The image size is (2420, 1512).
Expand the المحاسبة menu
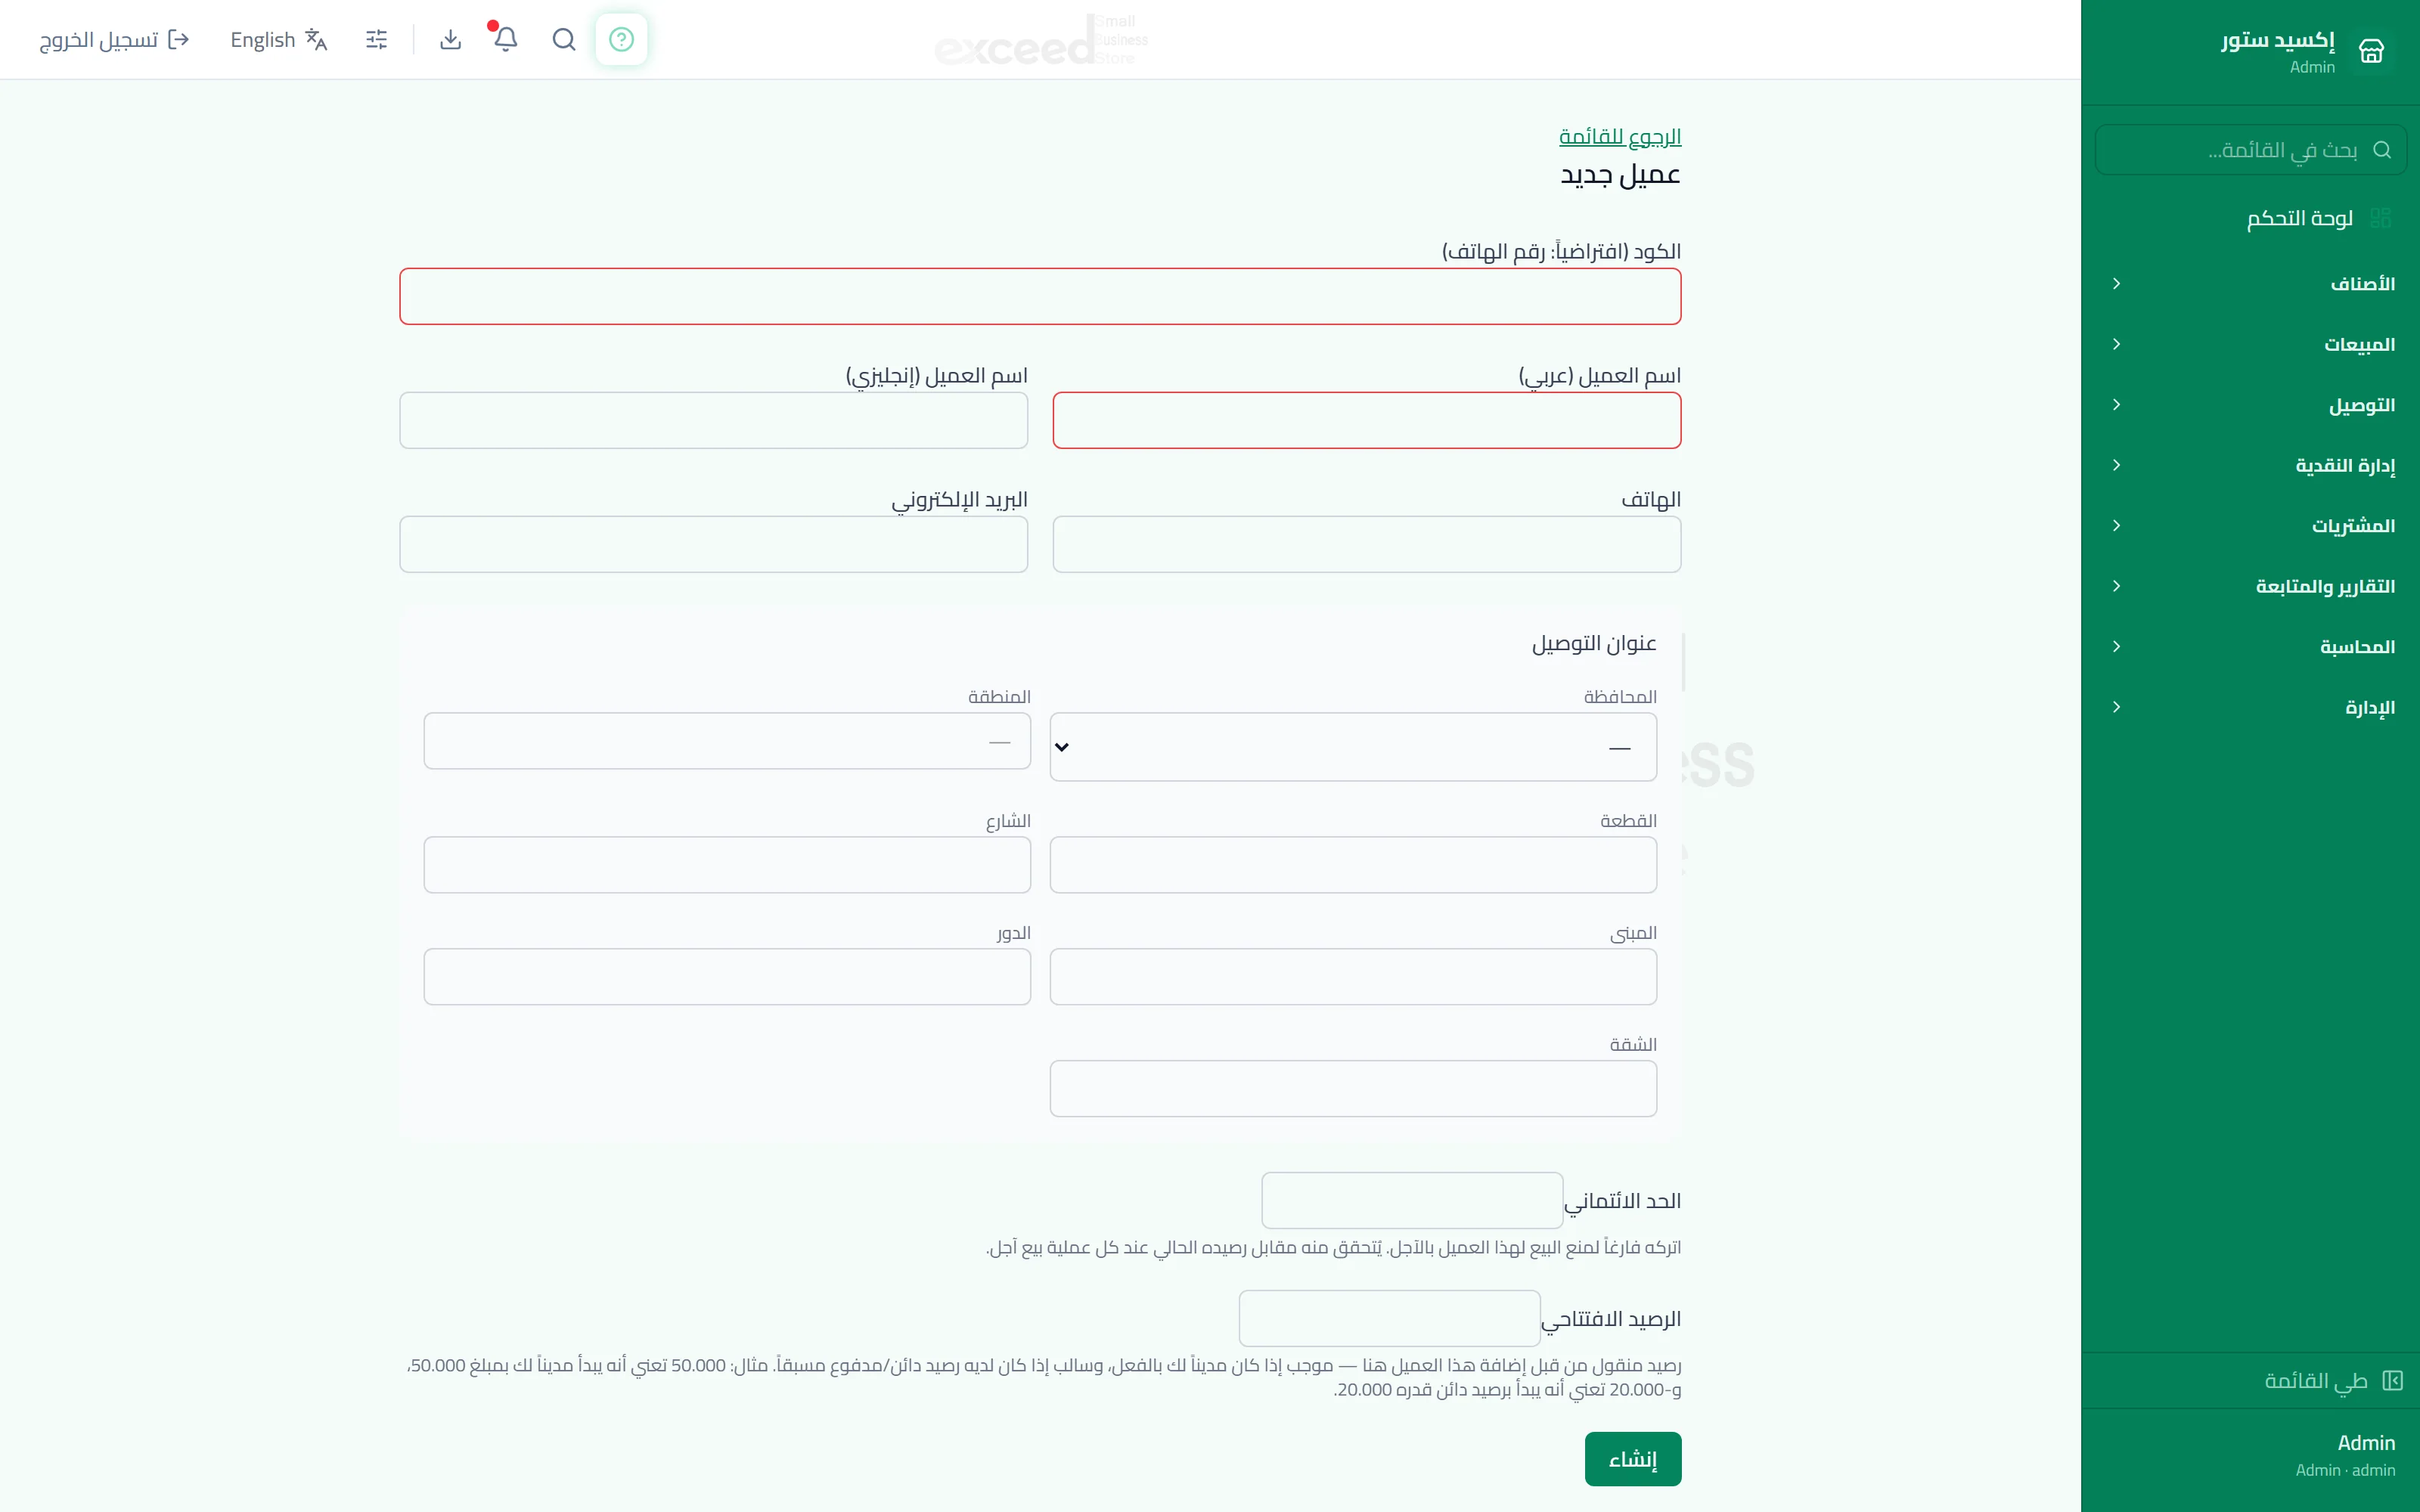pyautogui.click(x=2250, y=647)
